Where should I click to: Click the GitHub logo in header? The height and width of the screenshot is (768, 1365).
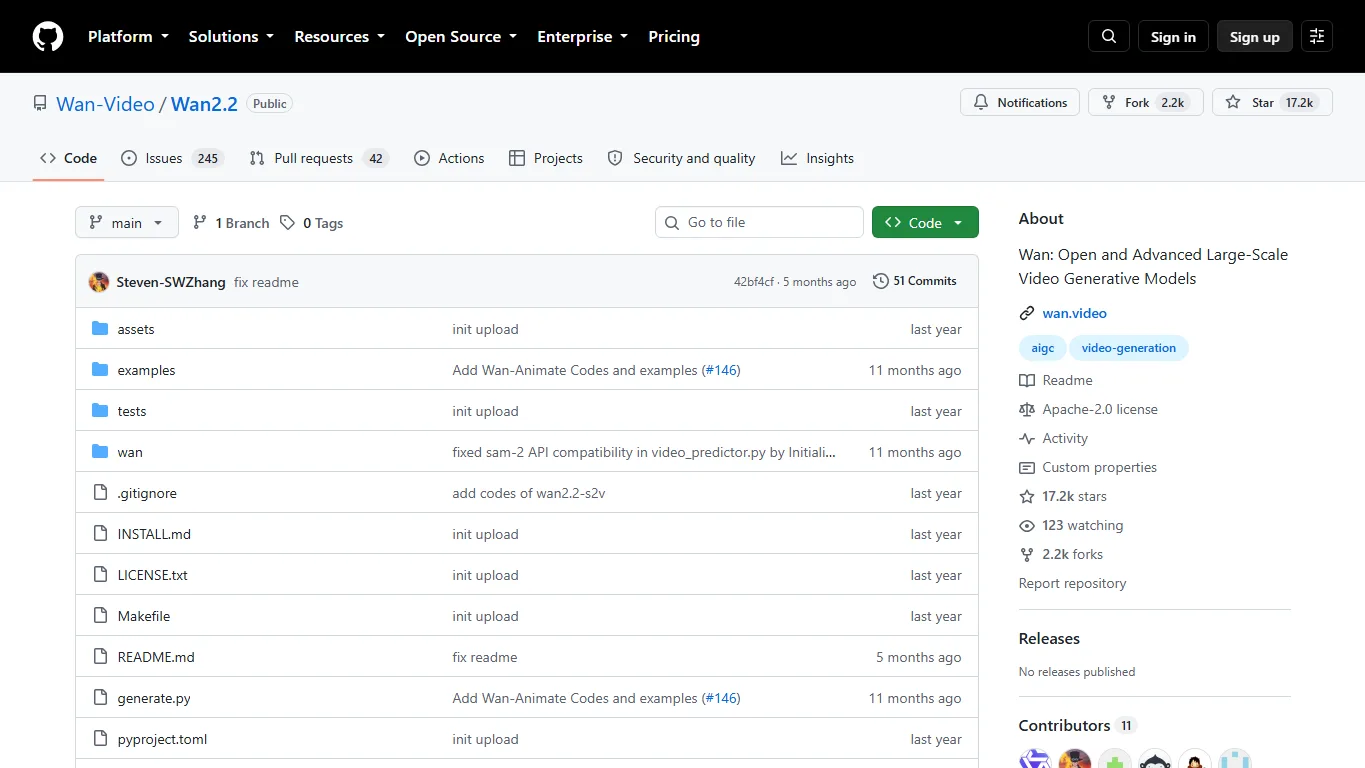[48, 37]
